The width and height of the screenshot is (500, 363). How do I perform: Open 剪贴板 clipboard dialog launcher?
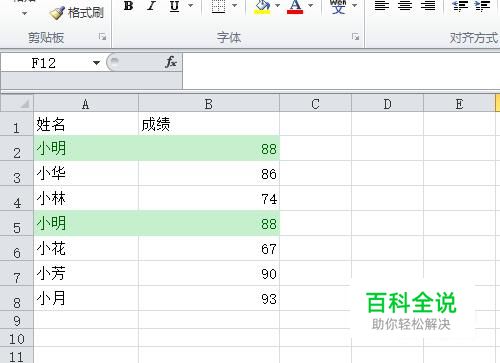(x=102, y=37)
